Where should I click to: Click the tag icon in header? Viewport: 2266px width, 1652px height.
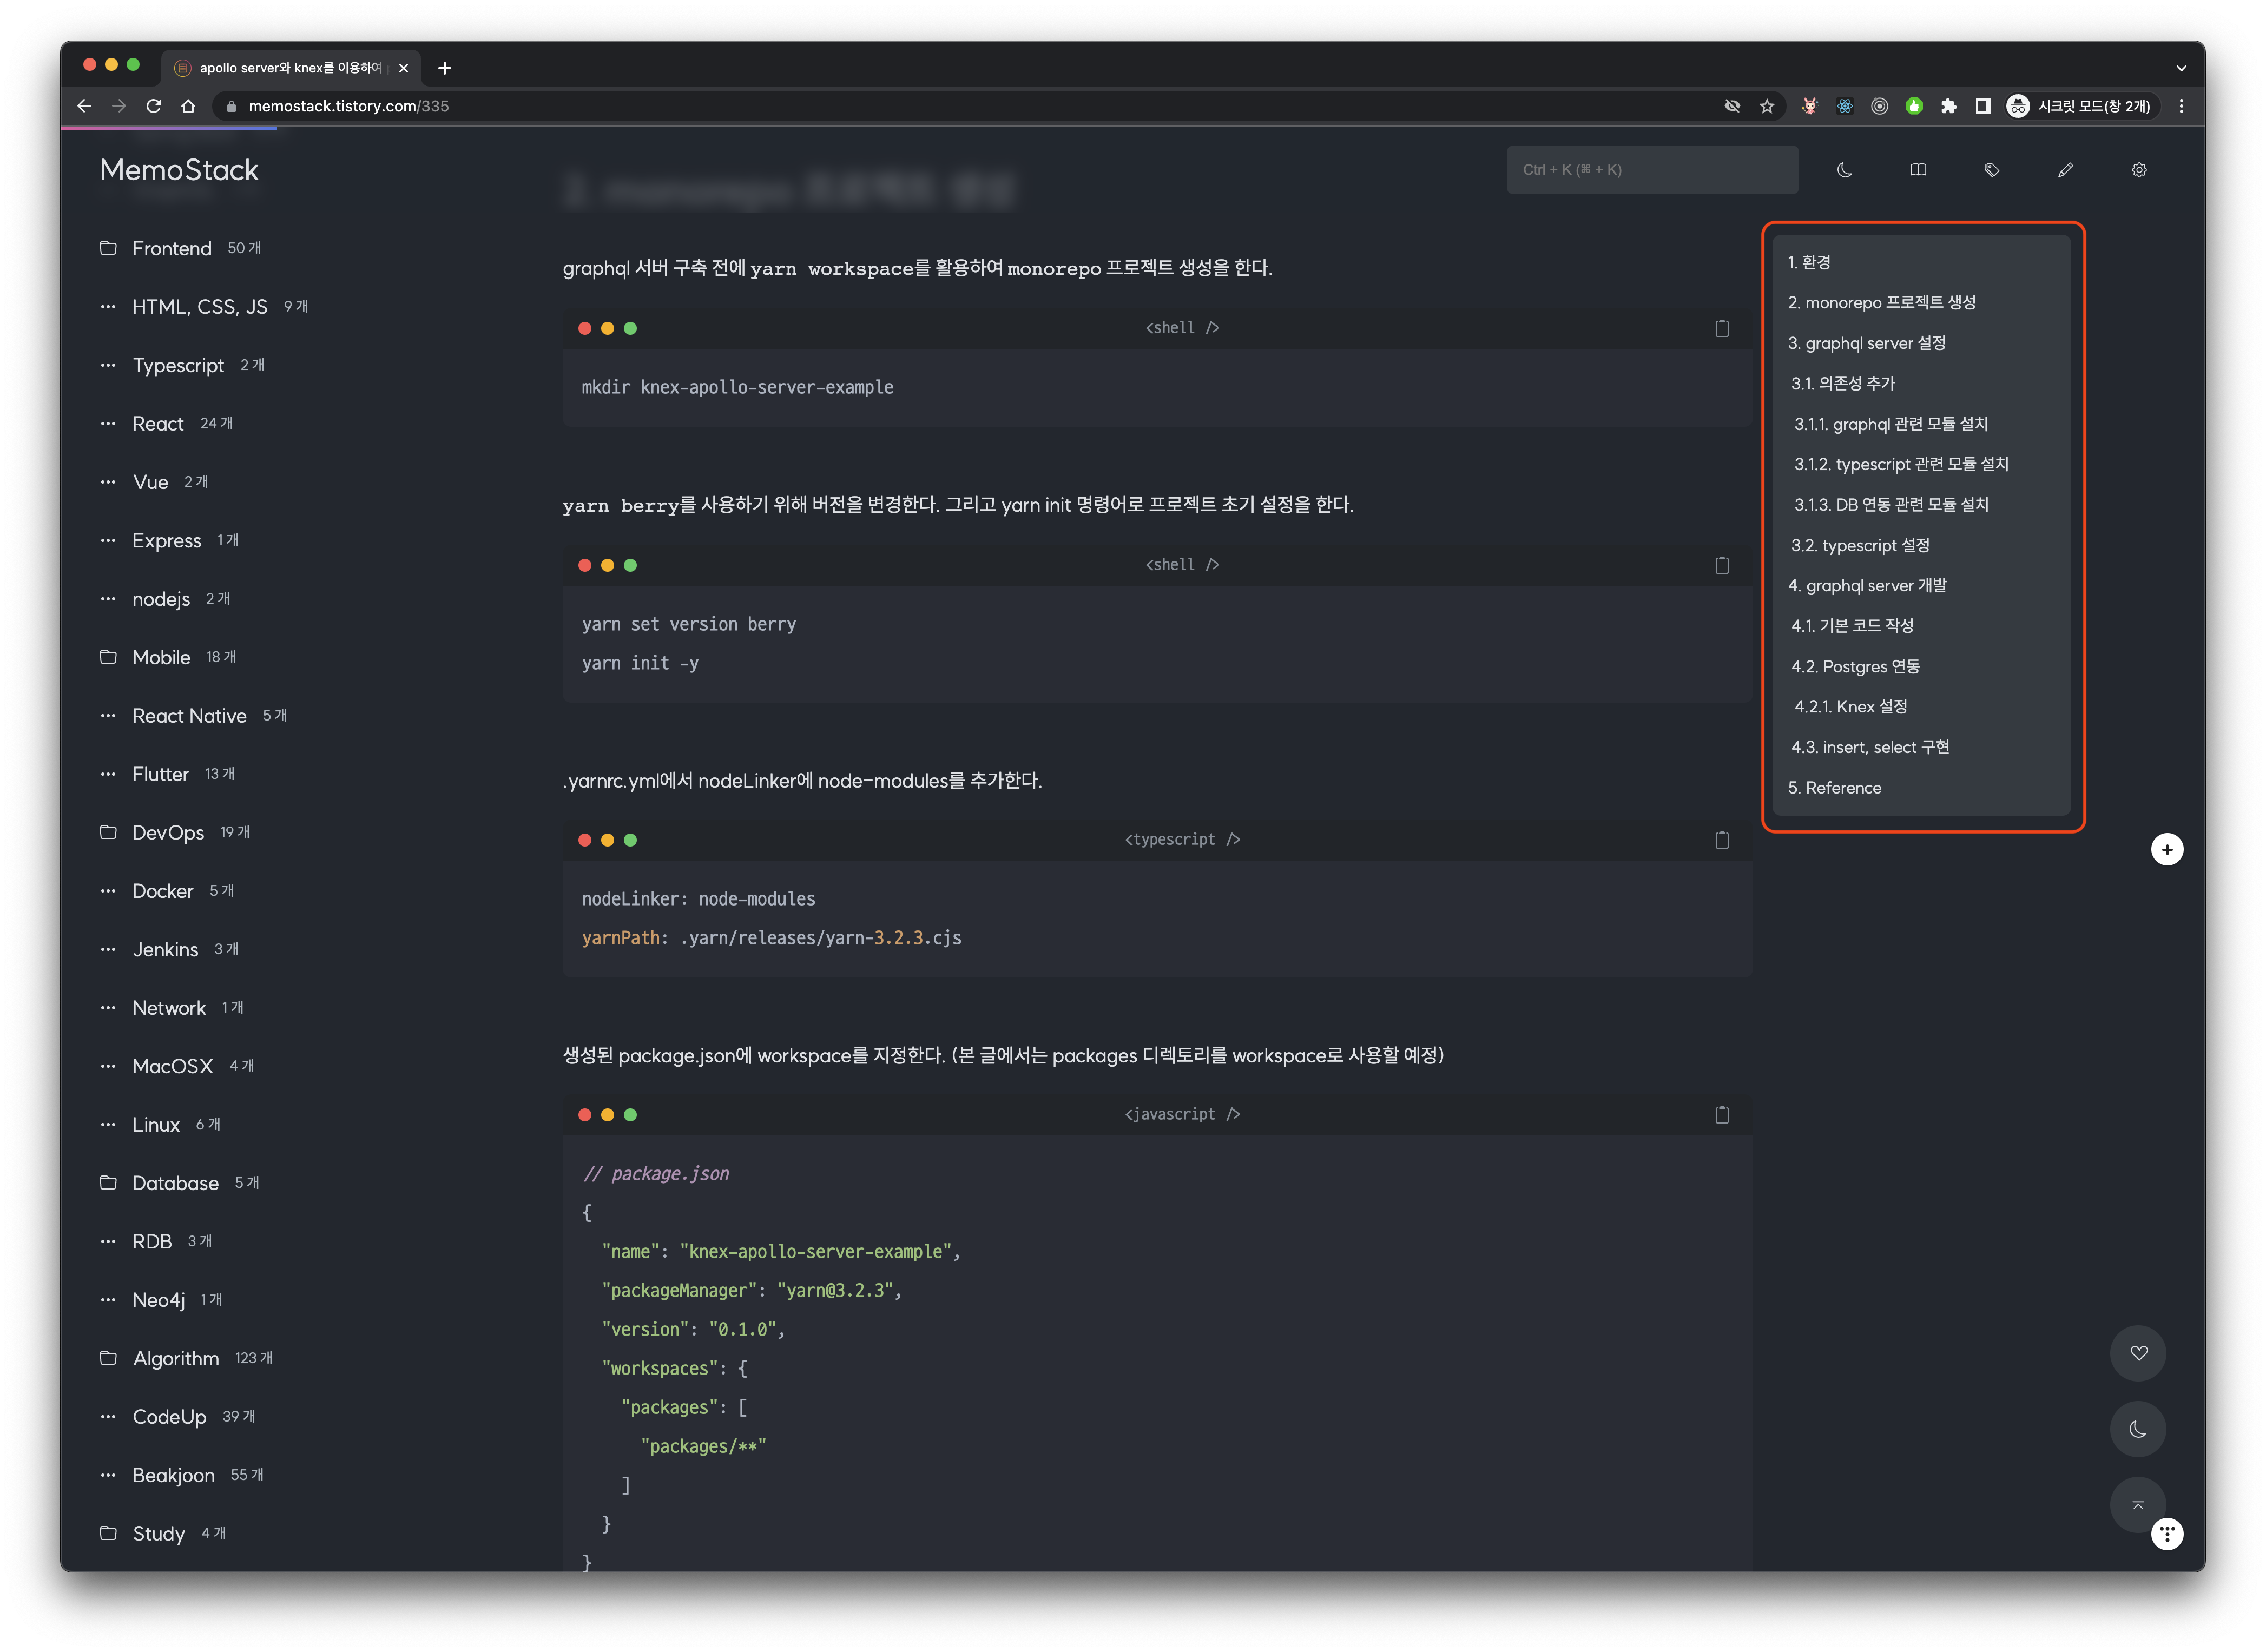[x=1991, y=170]
